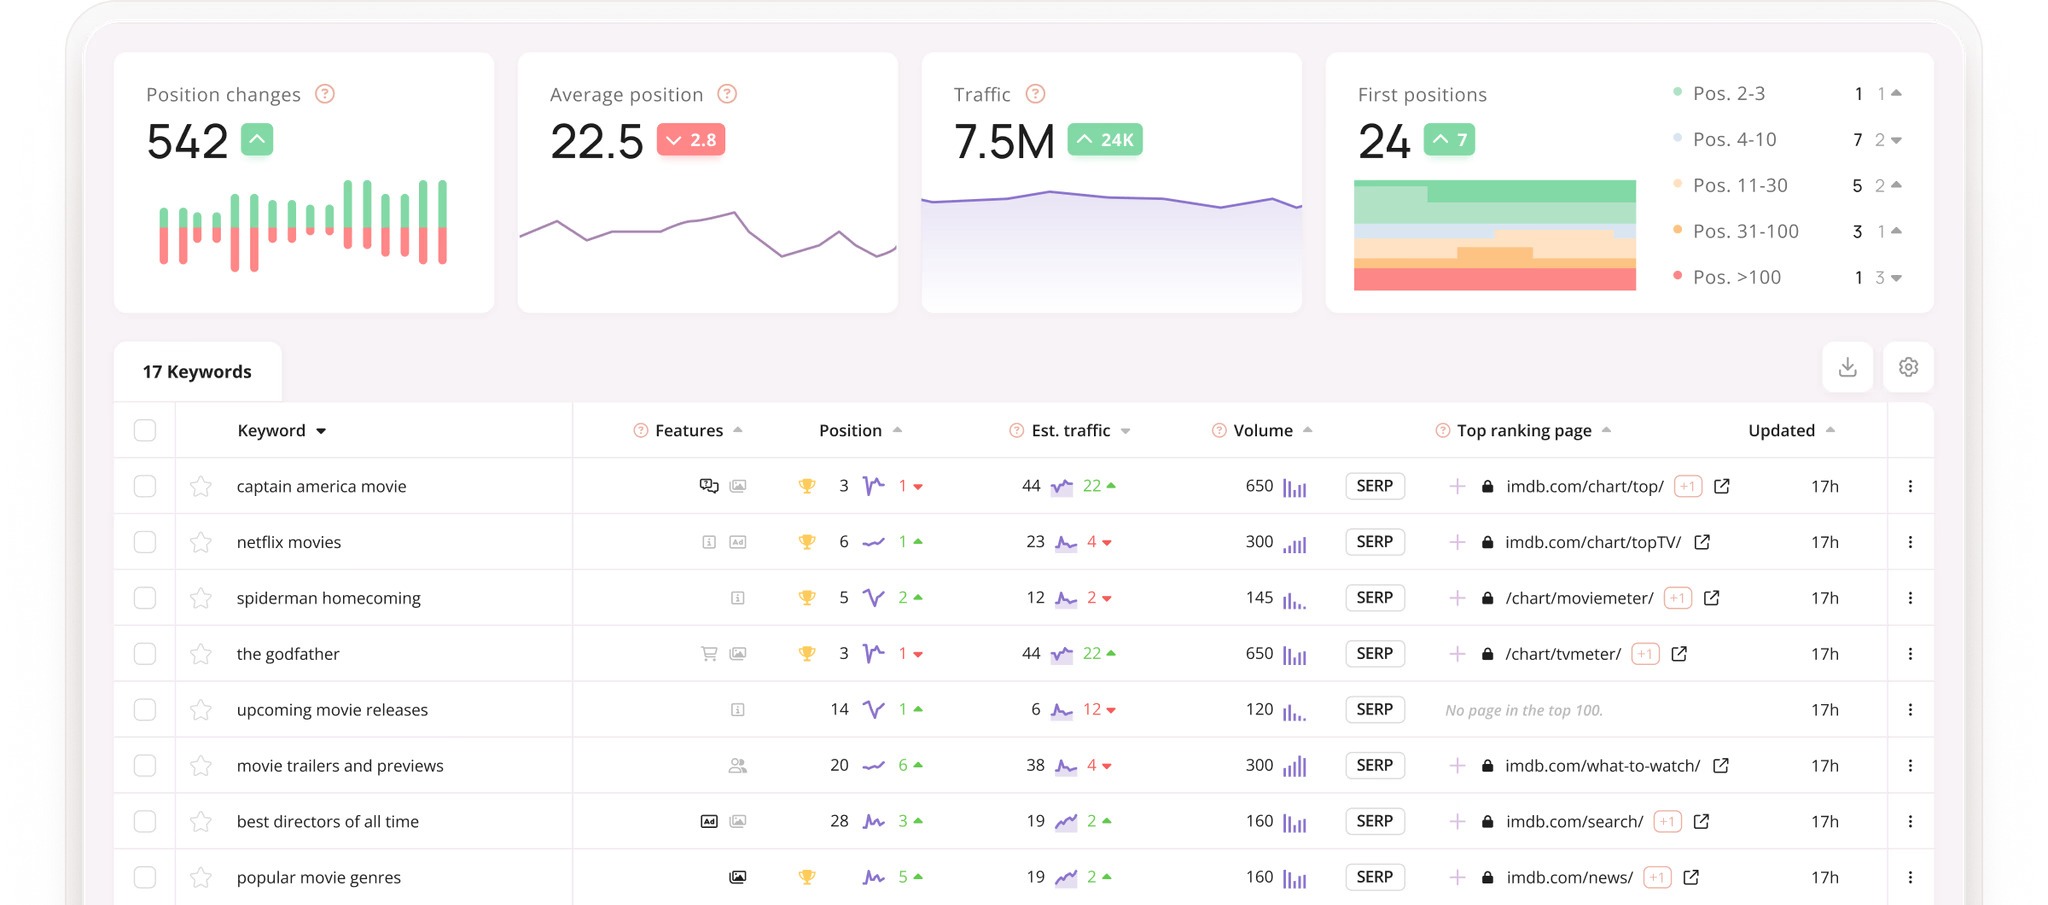Click the Position changes bar chart
2048x905 pixels.
[x=303, y=225]
